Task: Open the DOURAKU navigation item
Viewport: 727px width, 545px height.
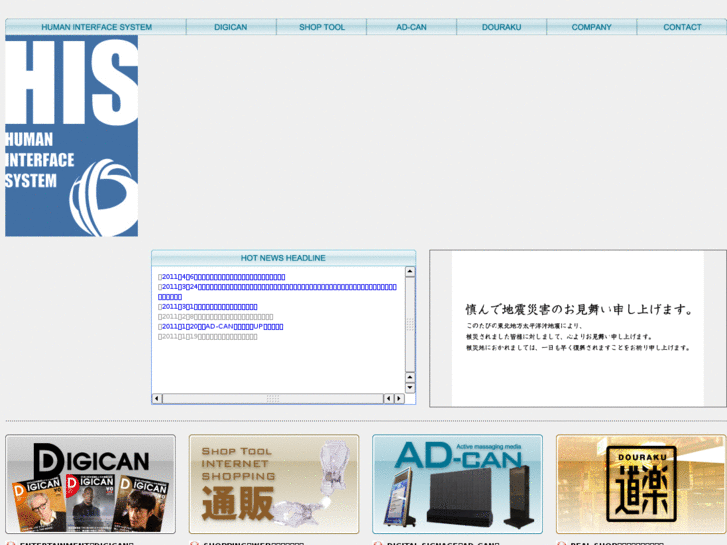Action: [501, 27]
